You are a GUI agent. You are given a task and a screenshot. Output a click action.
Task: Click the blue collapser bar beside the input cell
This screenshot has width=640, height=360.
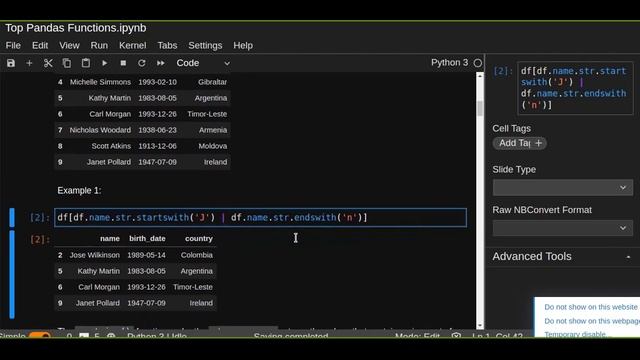click(12, 218)
